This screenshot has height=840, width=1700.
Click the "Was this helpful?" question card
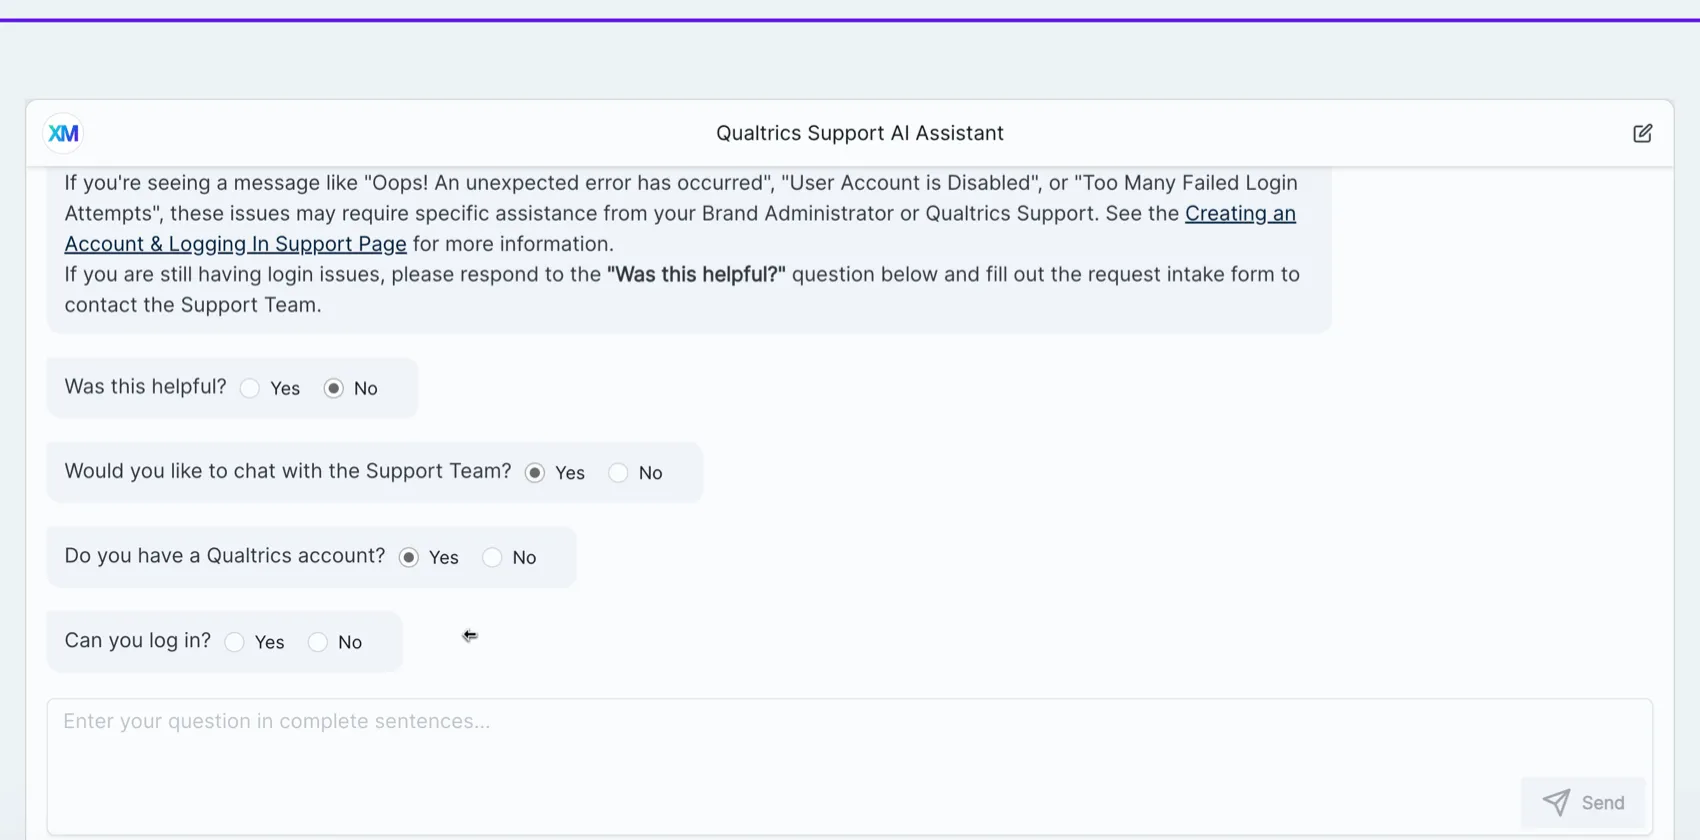pos(145,387)
